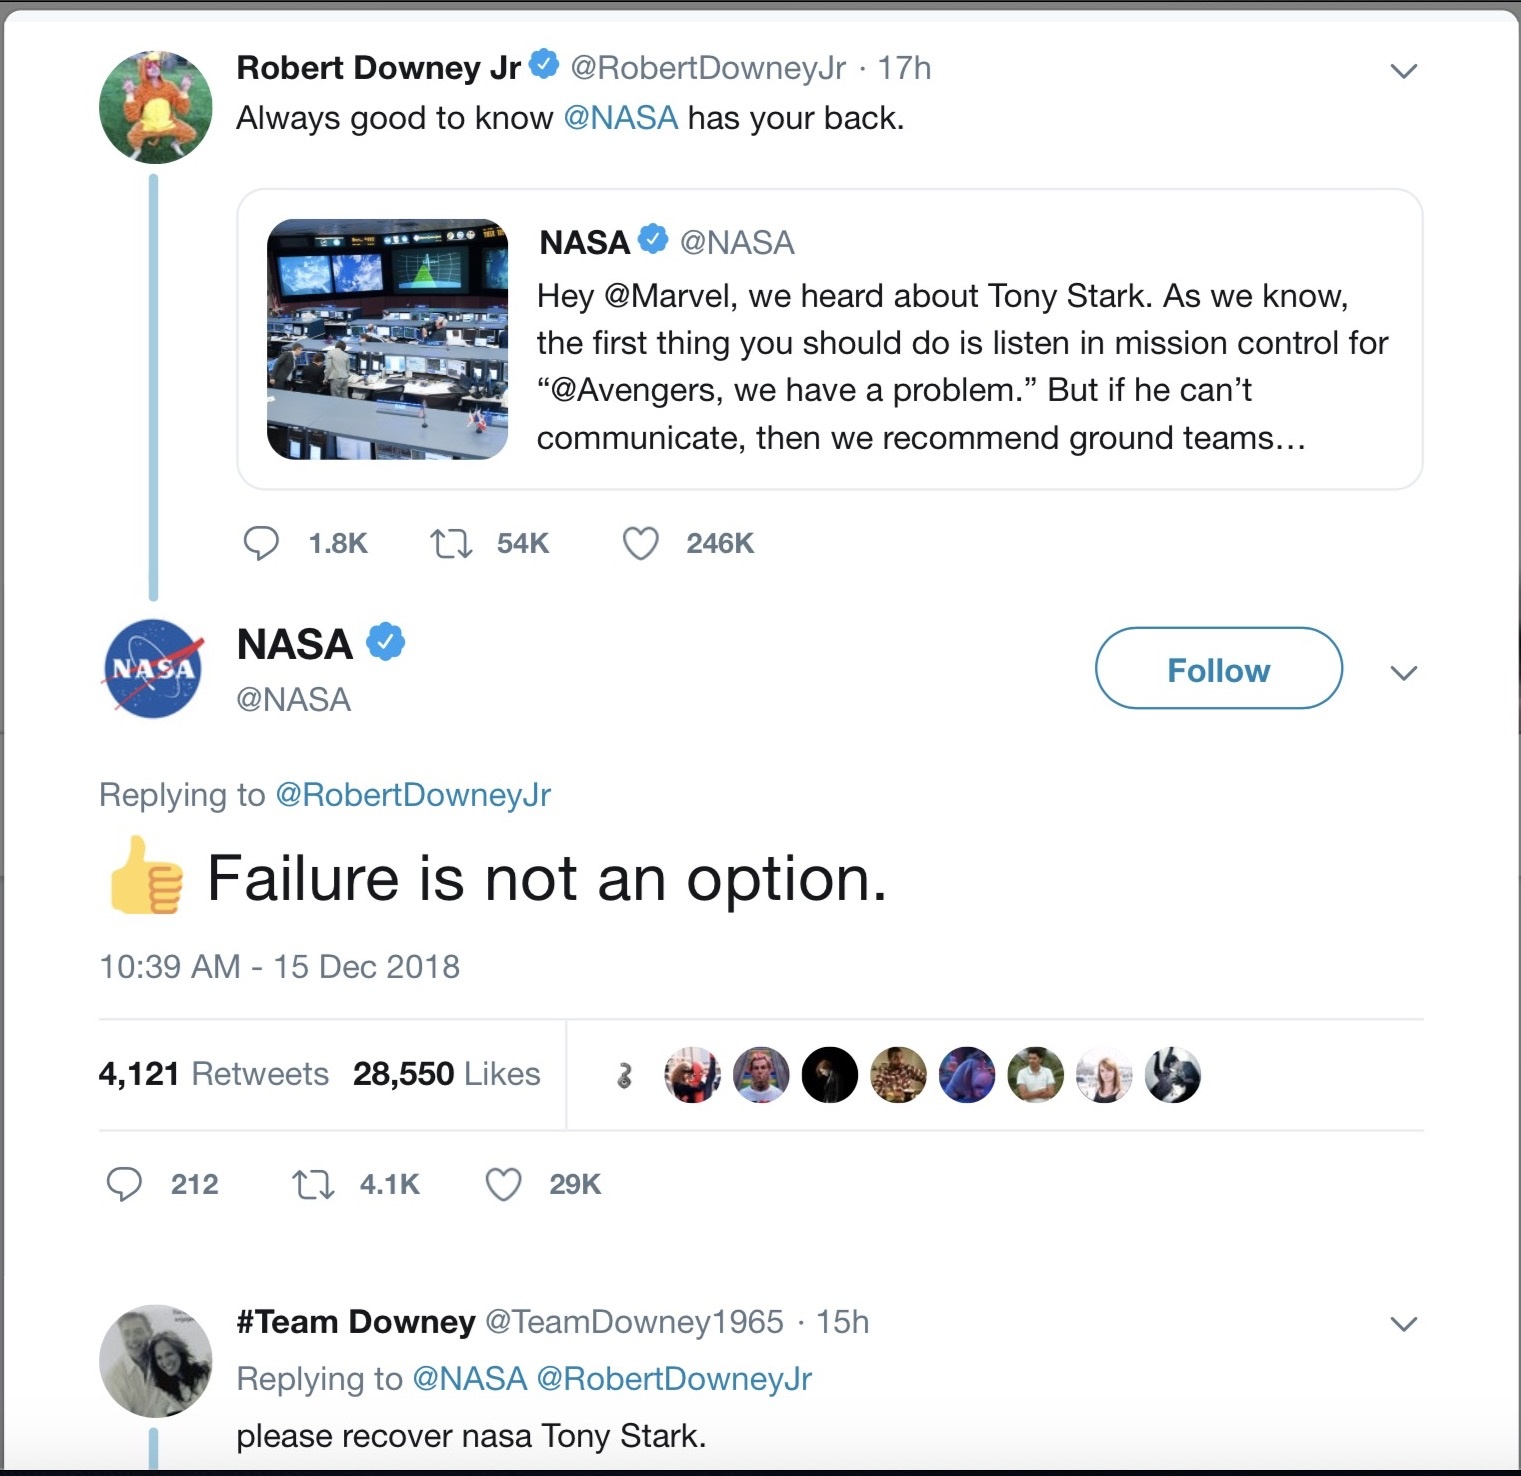Click Robert Downey Jr's profile avatar
This screenshot has width=1521, height=1476.
pos(155,107)
